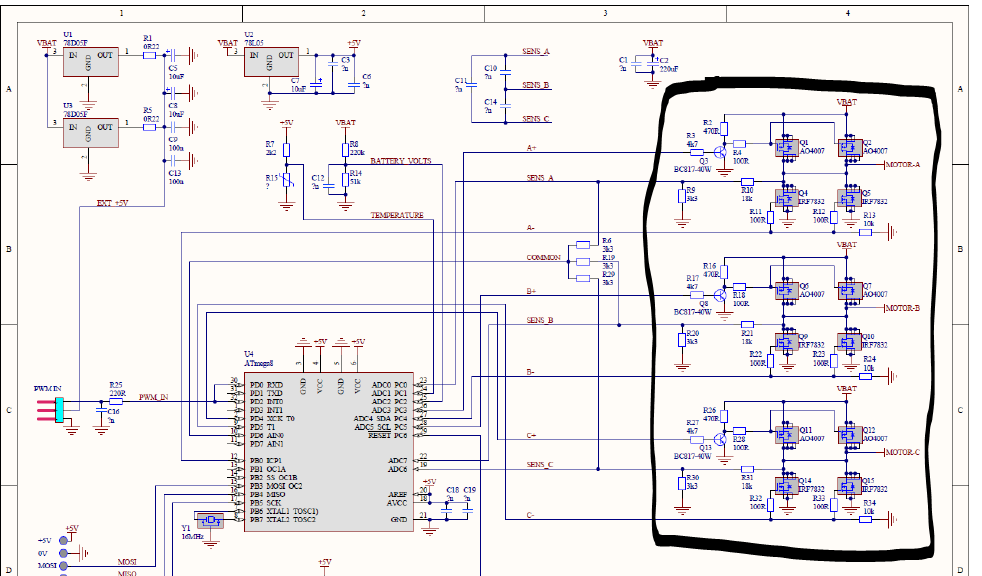Click the BATTERY_VOLTS net label

401,161
